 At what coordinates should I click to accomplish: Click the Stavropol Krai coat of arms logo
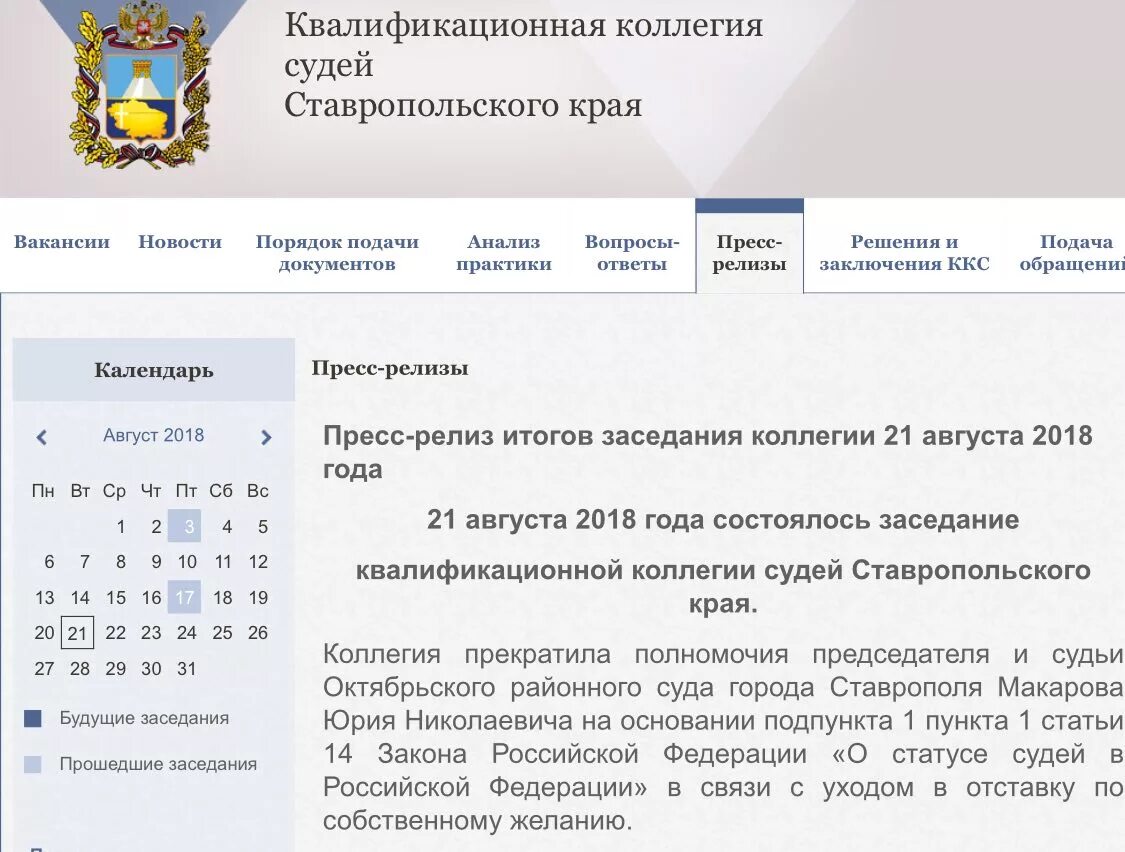coord(142,85)
